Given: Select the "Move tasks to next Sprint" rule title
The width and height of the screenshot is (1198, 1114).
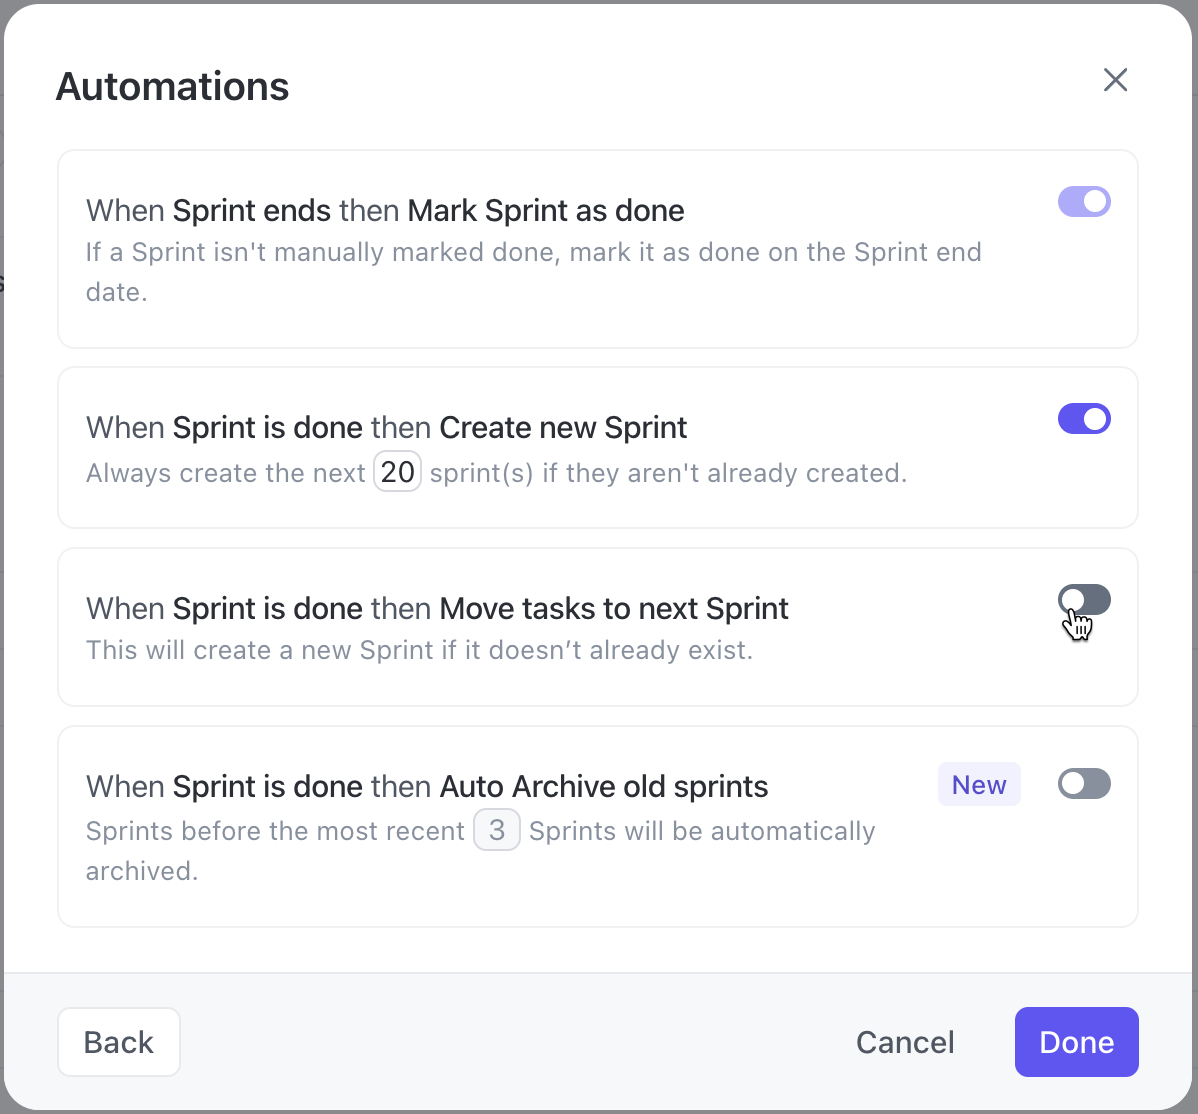Looking at the screenshot, I should pos(437,609).
